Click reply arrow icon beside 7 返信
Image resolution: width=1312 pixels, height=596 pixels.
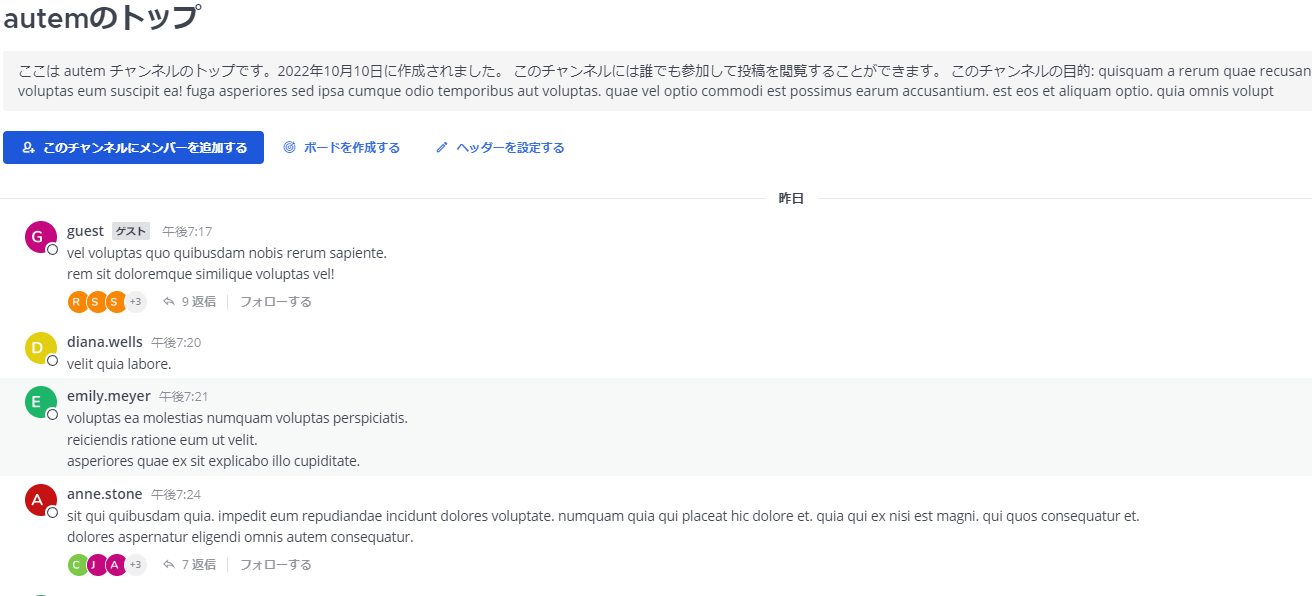[169, 565]
